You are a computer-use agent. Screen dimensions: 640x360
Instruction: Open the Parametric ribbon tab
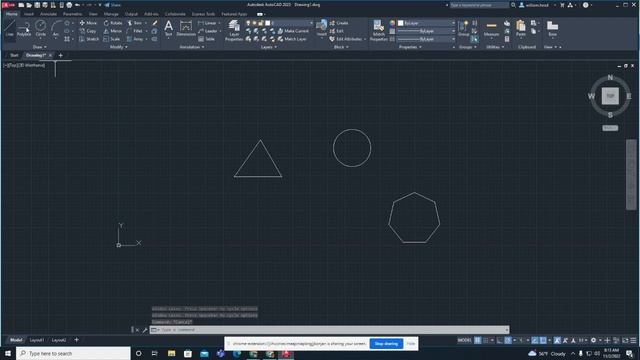point(72,14)
